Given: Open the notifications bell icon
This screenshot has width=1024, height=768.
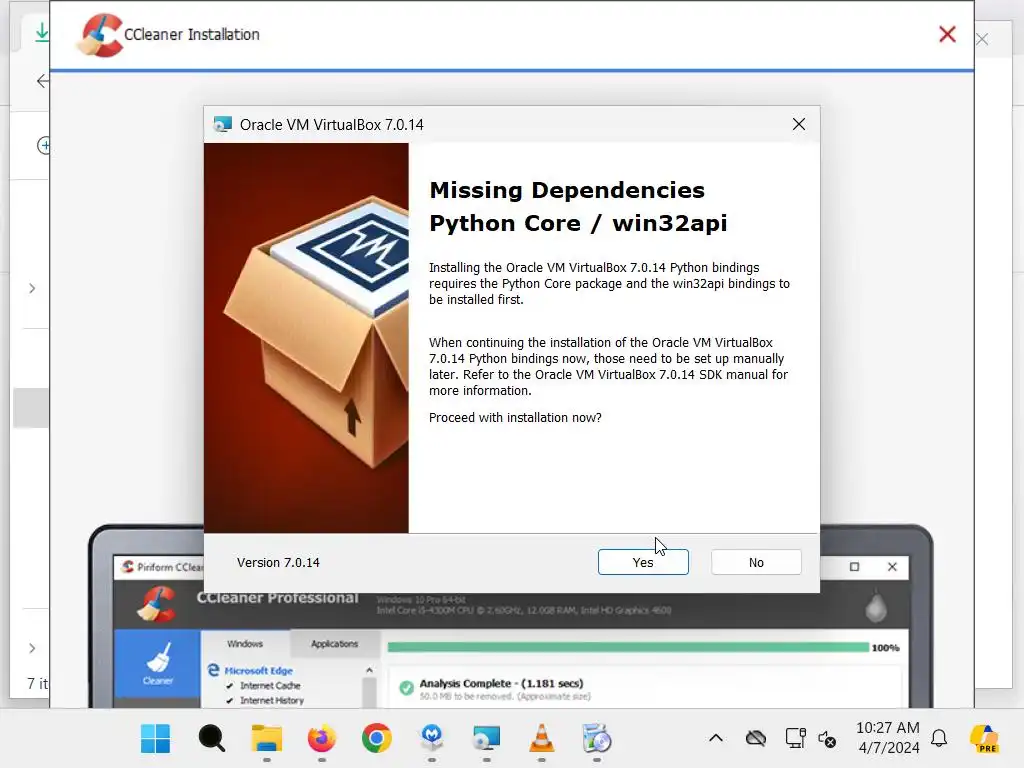Looking at the screenshot, I should point(939,738).
